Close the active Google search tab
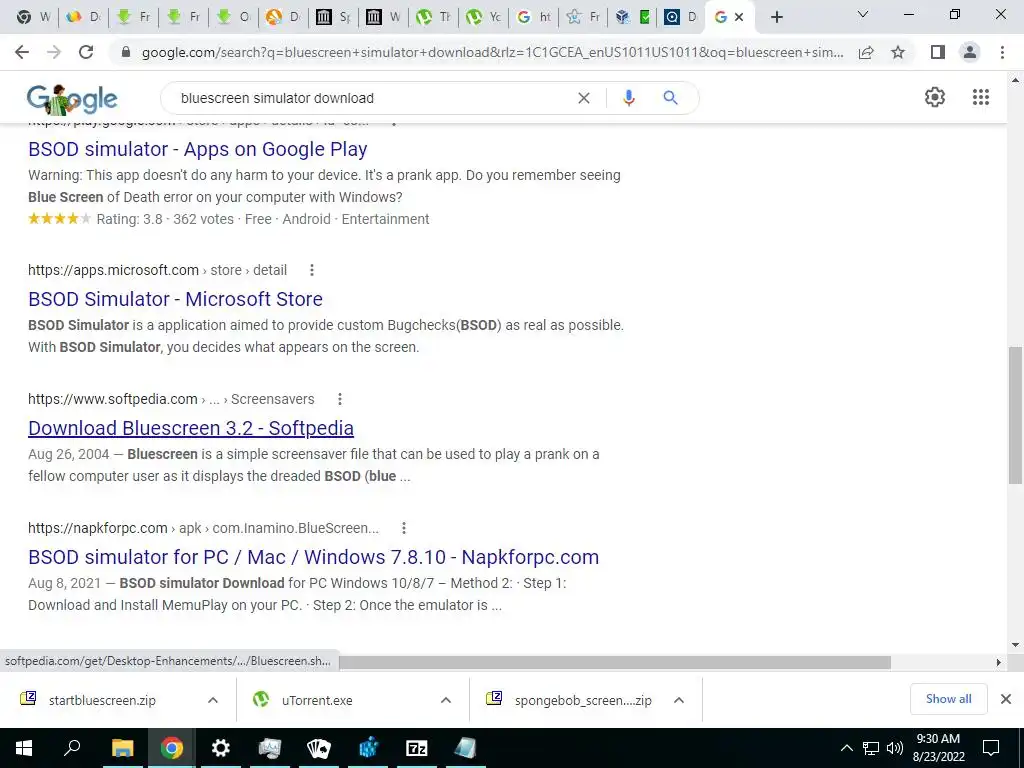This screenshot has width=1024, height=768. click(739, 17)
